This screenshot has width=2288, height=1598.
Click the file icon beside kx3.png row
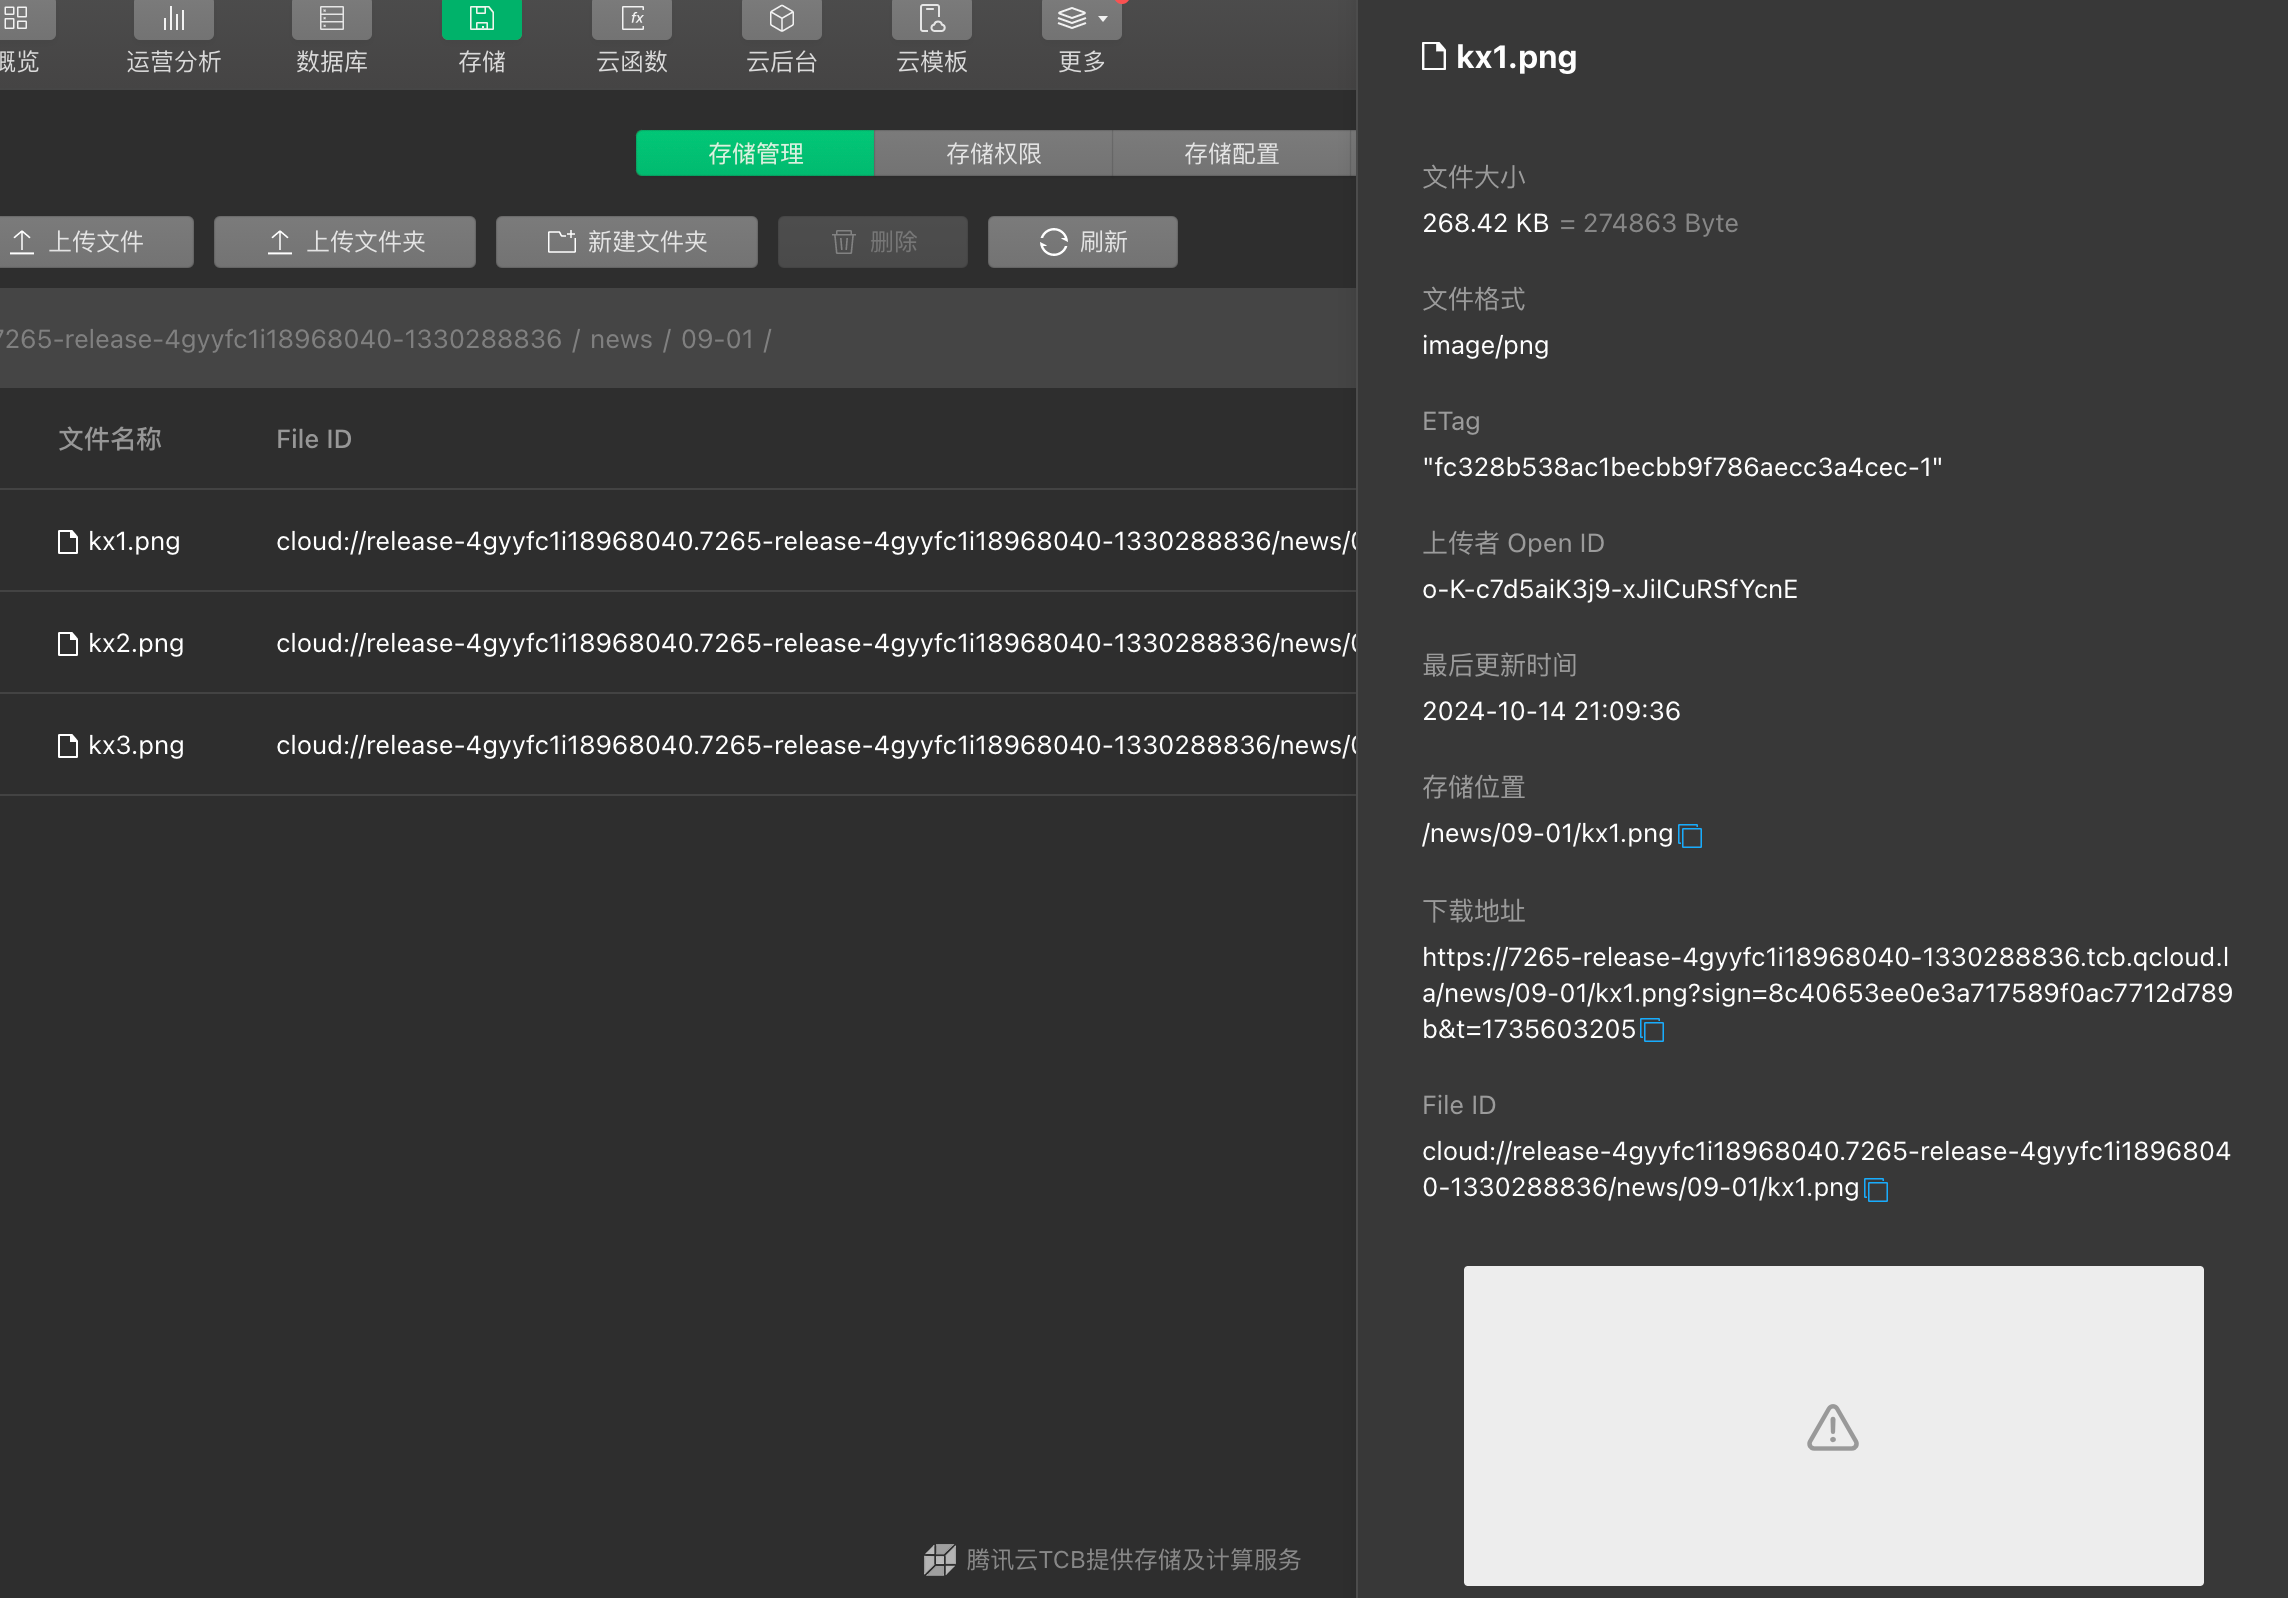(x=68, y=745)
